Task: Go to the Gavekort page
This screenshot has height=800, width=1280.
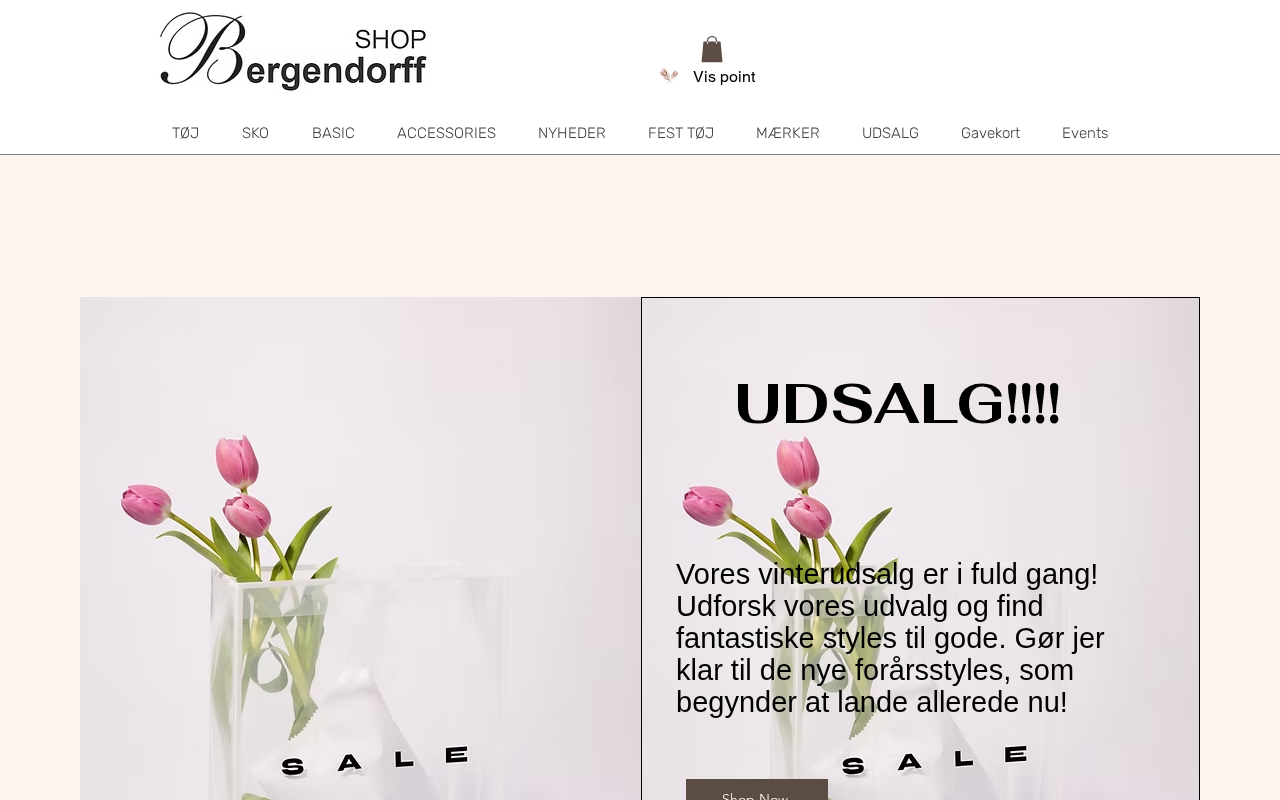Action: coord(991,133)
